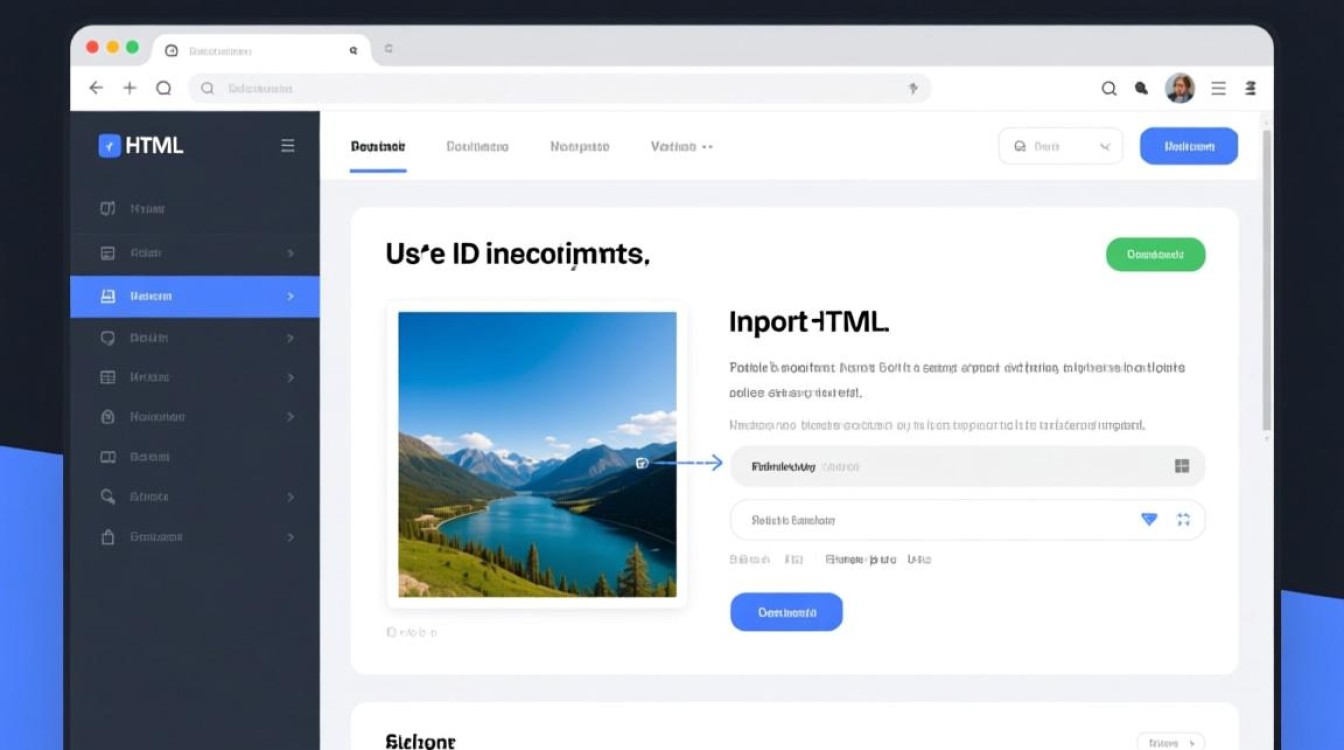Screen dimensions: 1344x750
Task: Open the blue triangle dropdown in the lower field
Action: (x=1149, y=519)
